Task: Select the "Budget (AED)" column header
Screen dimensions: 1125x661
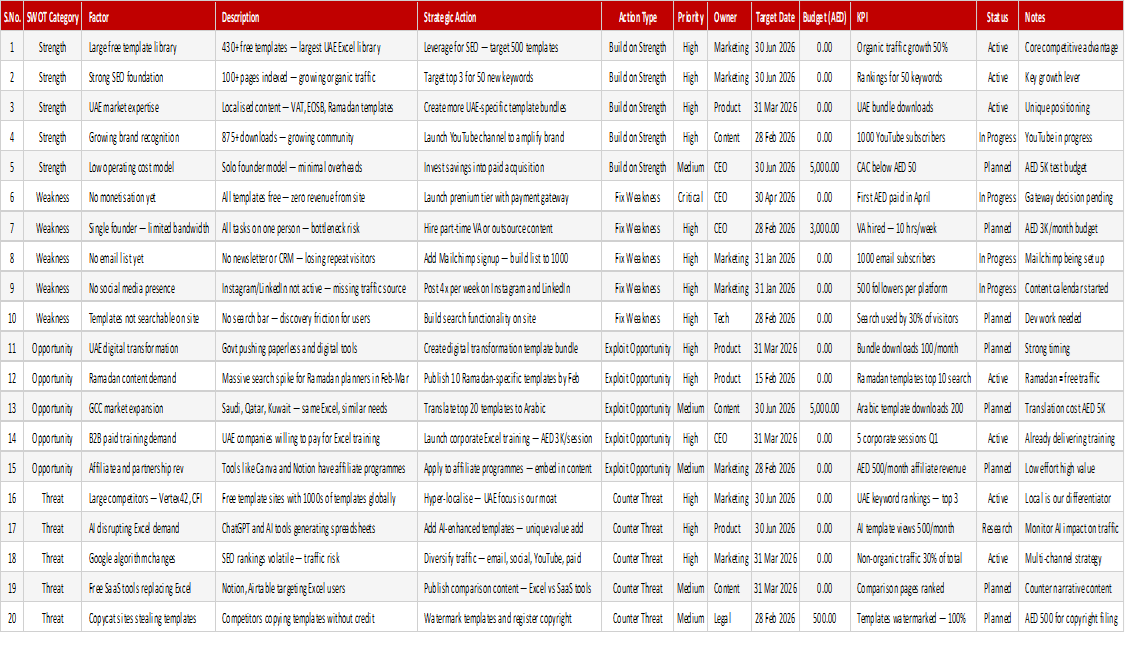Action: pyautogui.click(x=824, y=17)
